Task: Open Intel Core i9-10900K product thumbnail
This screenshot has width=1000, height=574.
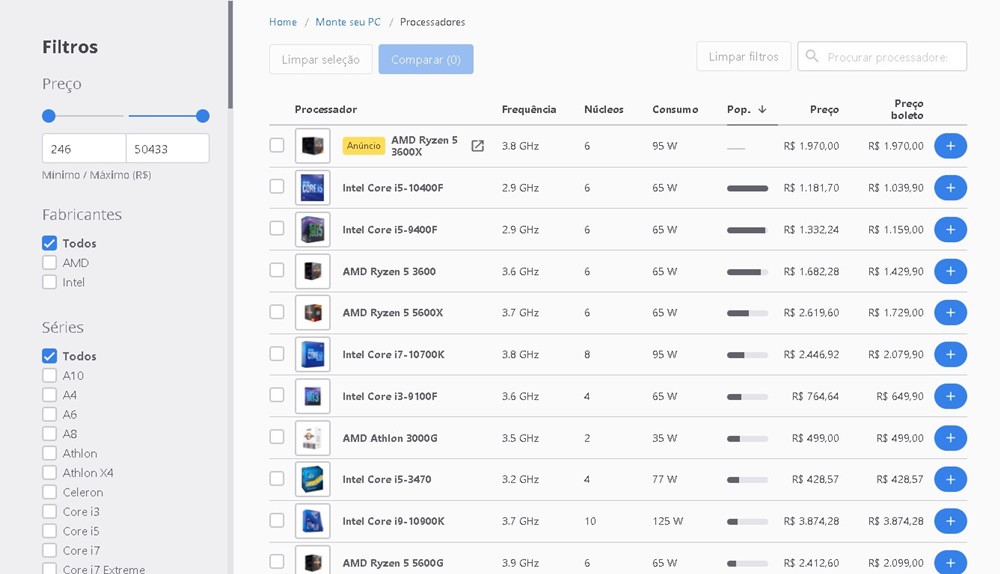Action: point(312,521)
